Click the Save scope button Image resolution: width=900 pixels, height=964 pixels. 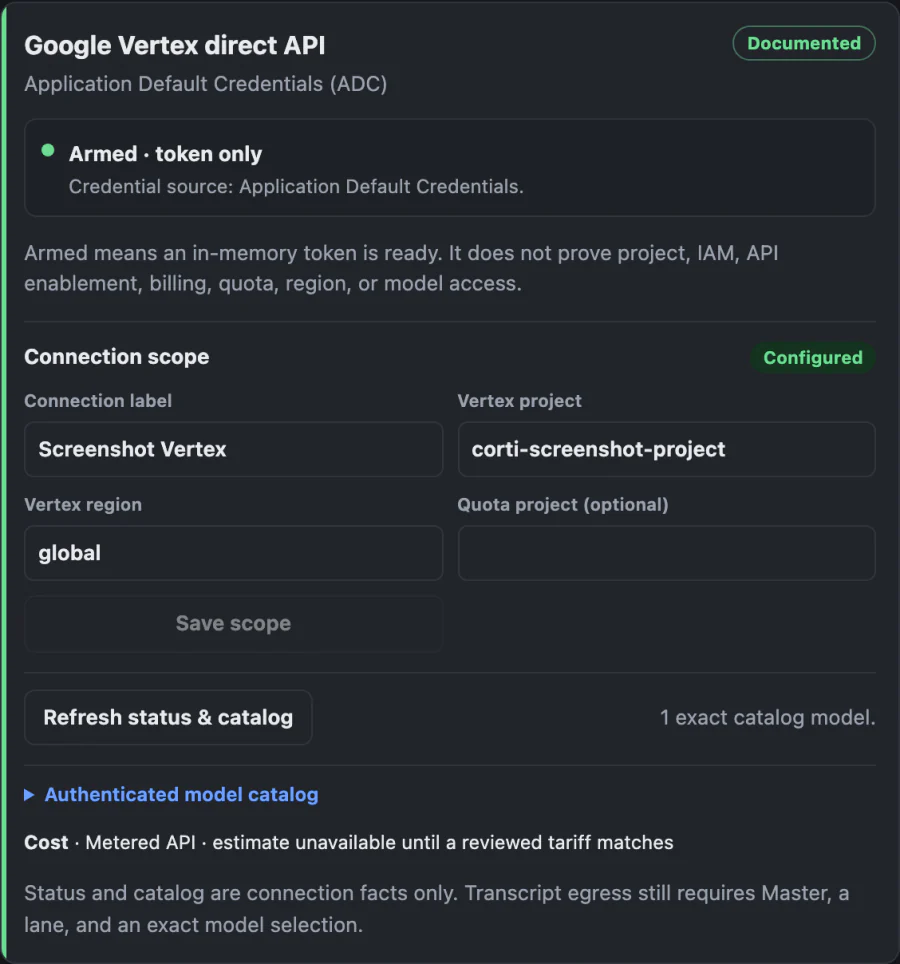pos(233,623)
